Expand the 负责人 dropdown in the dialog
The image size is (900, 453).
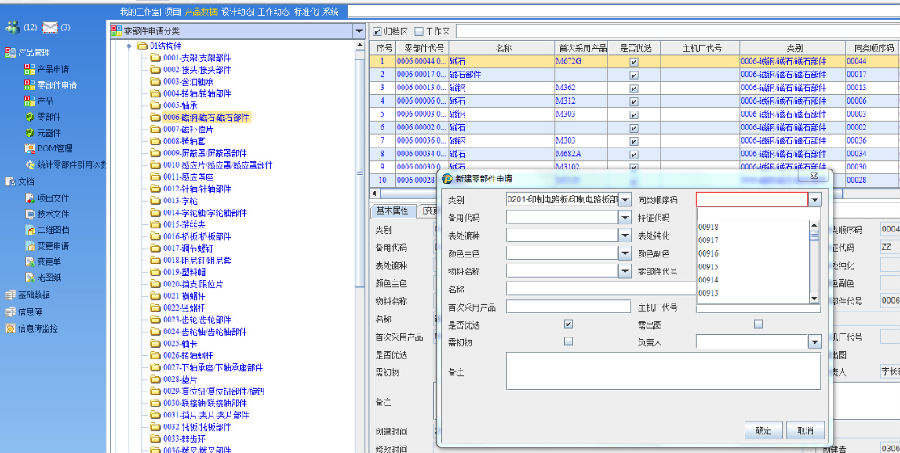pyautogui.click(x=814, y=342)
